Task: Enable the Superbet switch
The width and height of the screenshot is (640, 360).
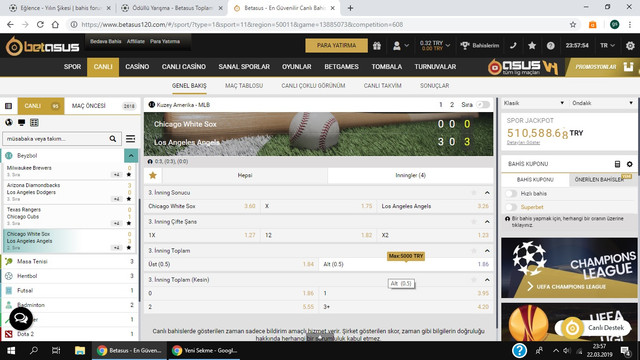Action: [511, 207]
